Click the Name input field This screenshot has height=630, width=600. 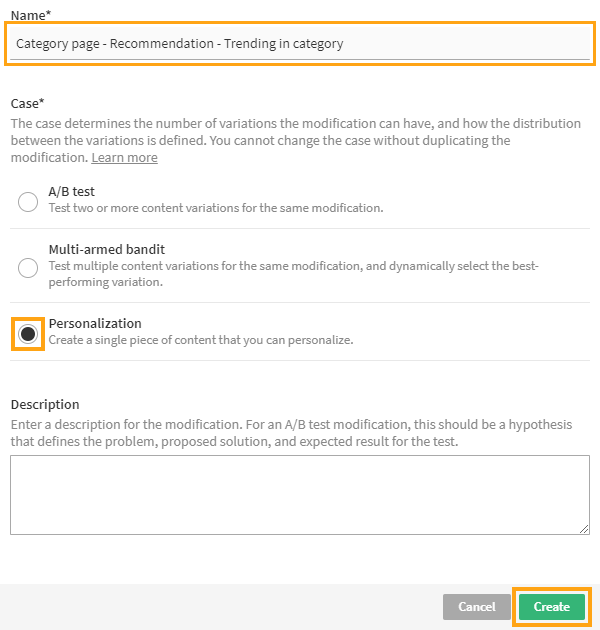tap(300, 44)
